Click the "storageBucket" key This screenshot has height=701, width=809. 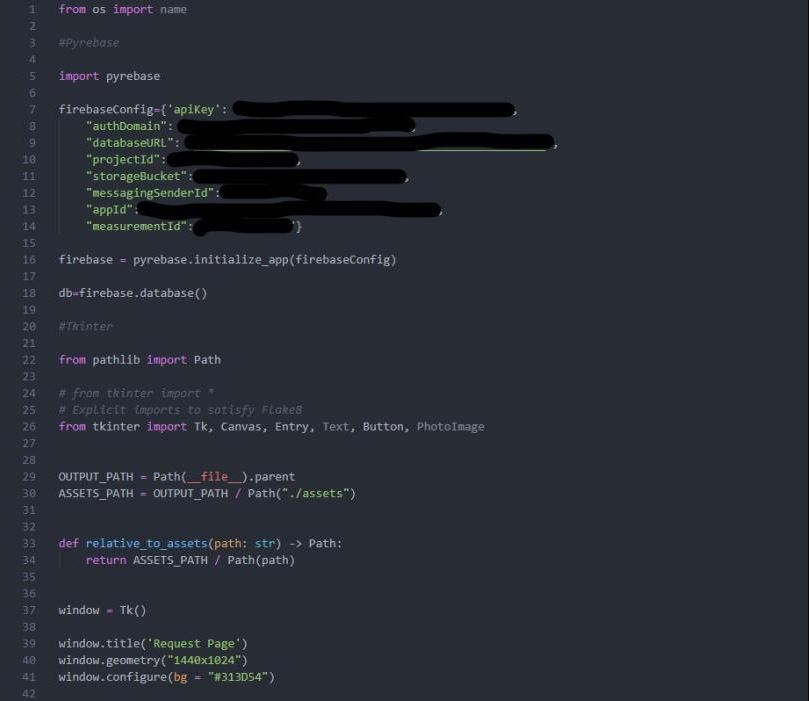coord(137,176)
